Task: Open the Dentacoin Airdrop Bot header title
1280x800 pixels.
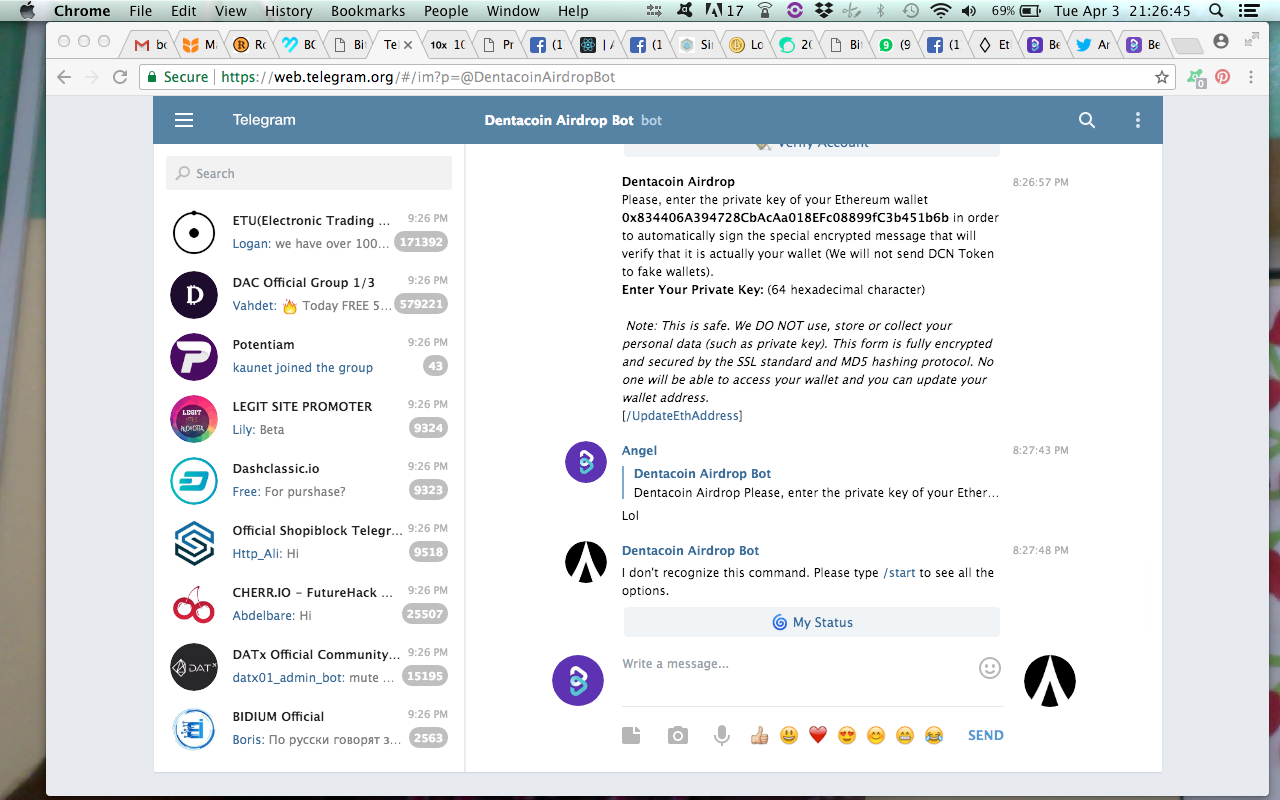Action: pyautogui.click(x=558, y=120)
